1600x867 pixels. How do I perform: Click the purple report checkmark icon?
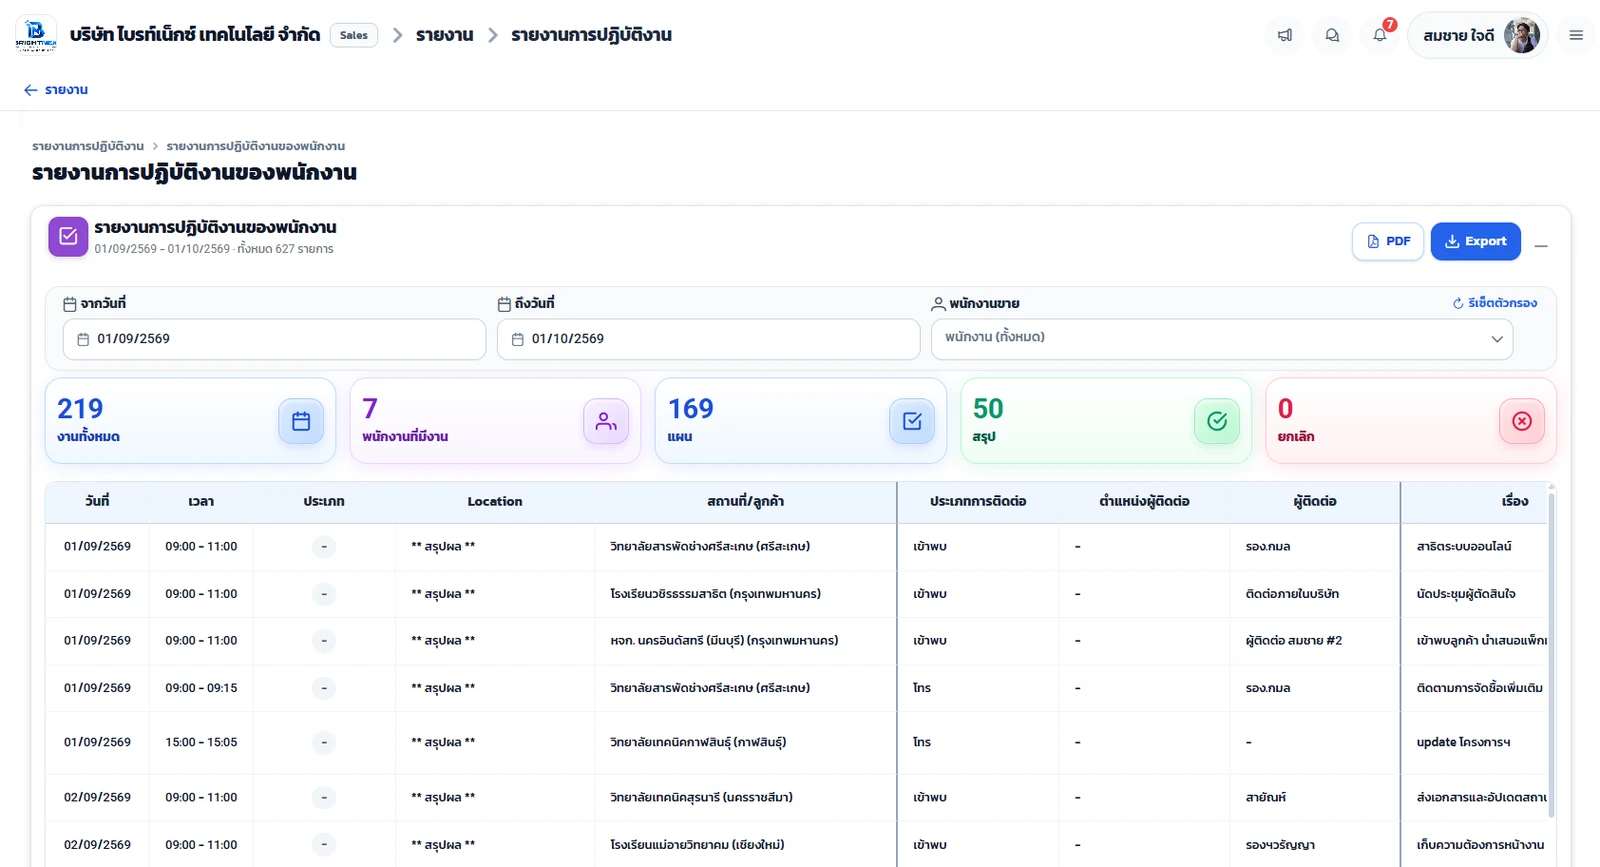[68, 237]
